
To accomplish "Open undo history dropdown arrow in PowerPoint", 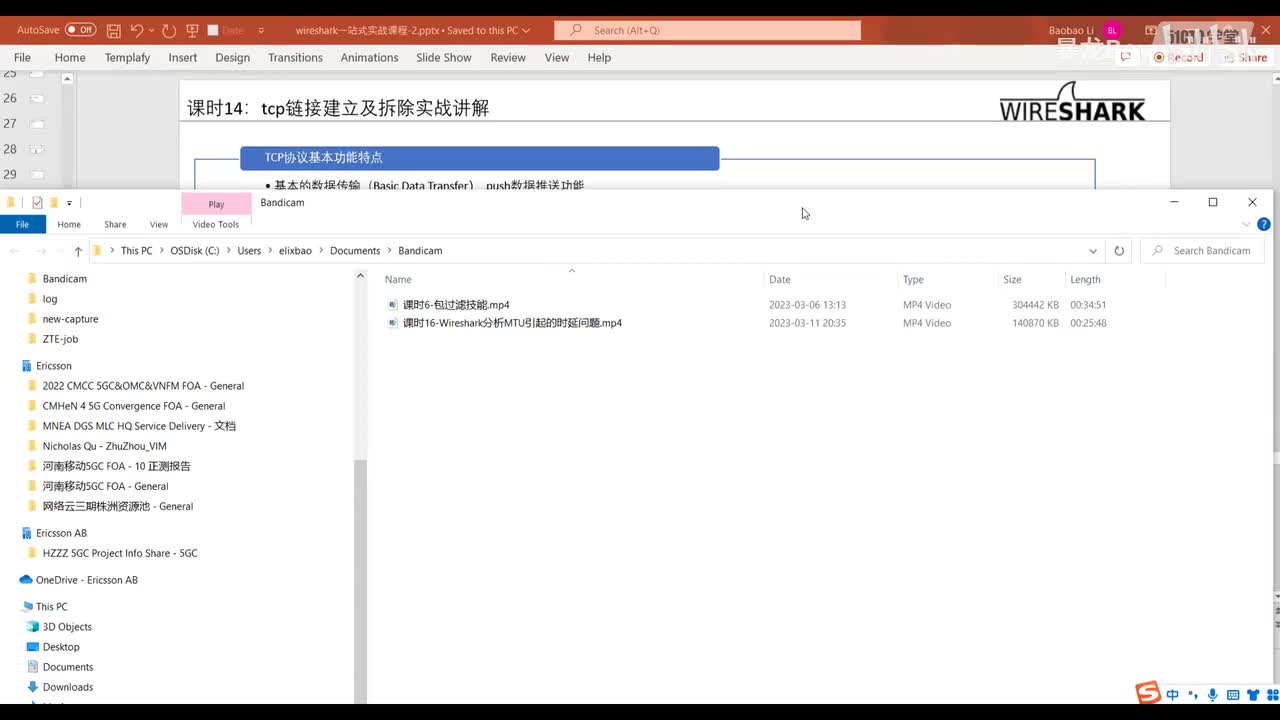I will (x=151, y=31).
